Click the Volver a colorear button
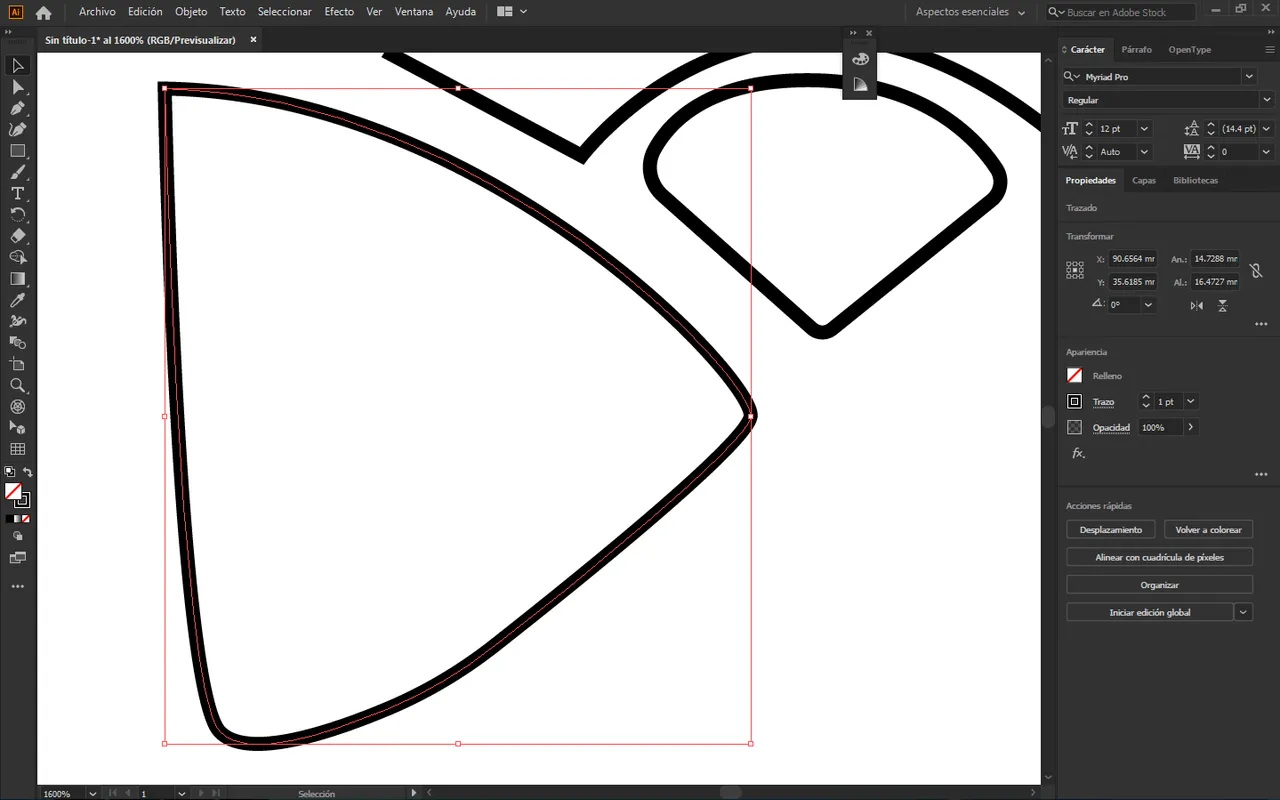The width and height of the screenshot is (1280, 800). (1208, 530)
